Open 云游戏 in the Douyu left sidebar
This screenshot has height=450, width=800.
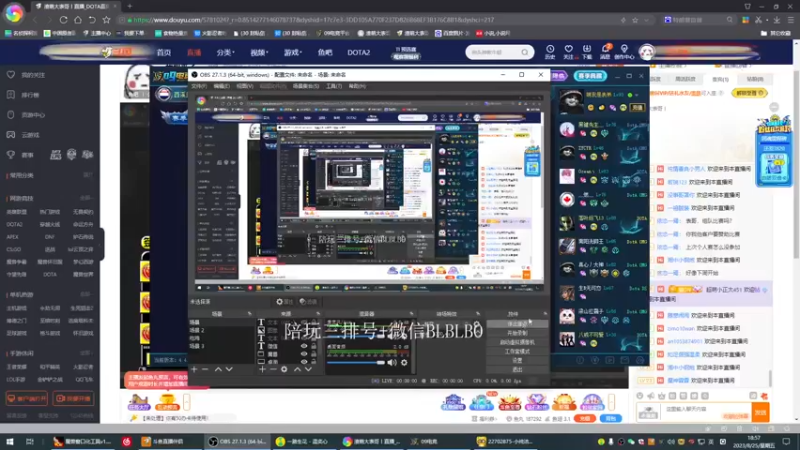point(24,135)
